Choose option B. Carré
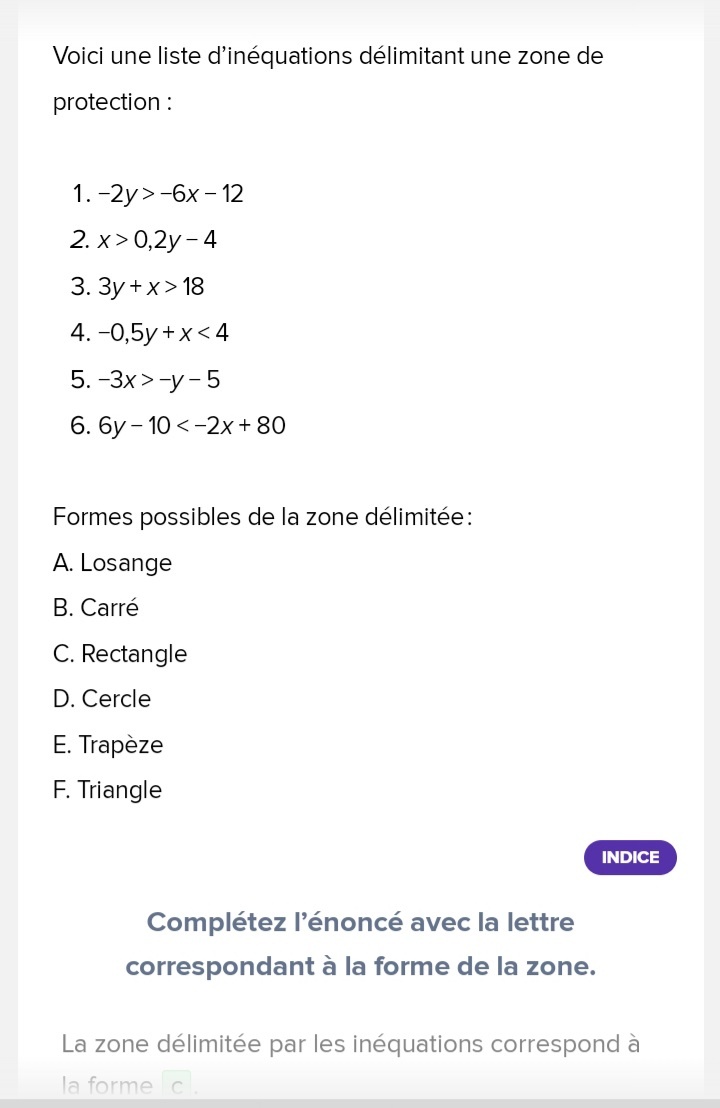Screen dimensions: 720x1108 point(96,608)
